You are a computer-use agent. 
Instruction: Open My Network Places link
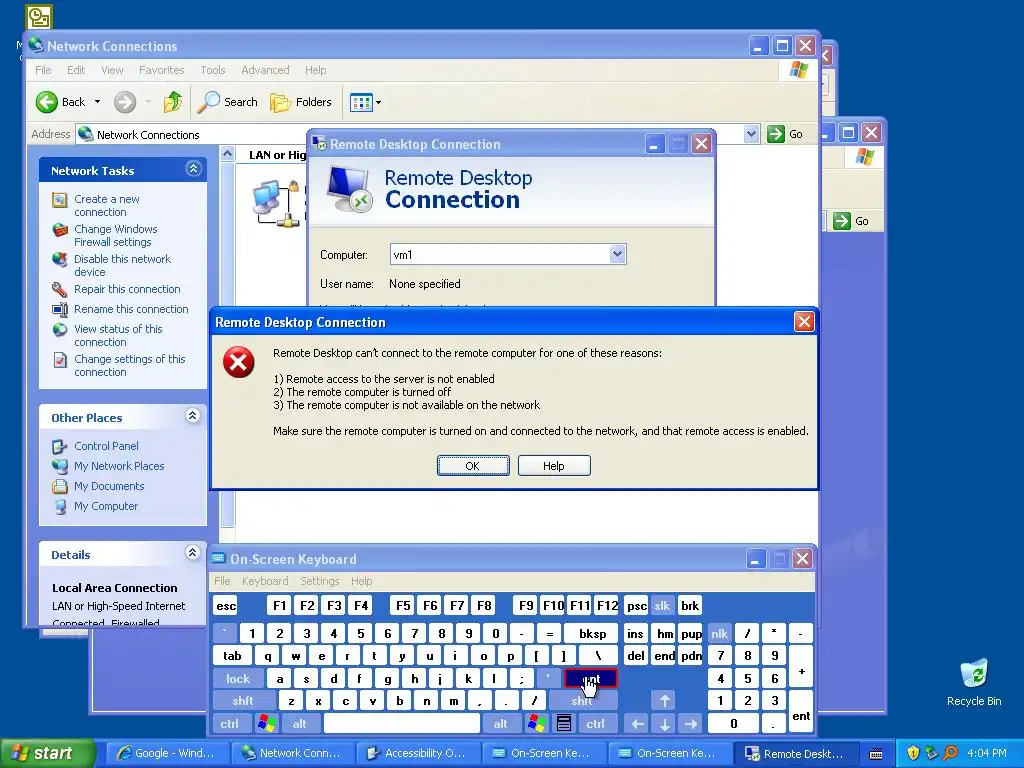[x=119, y=466]
